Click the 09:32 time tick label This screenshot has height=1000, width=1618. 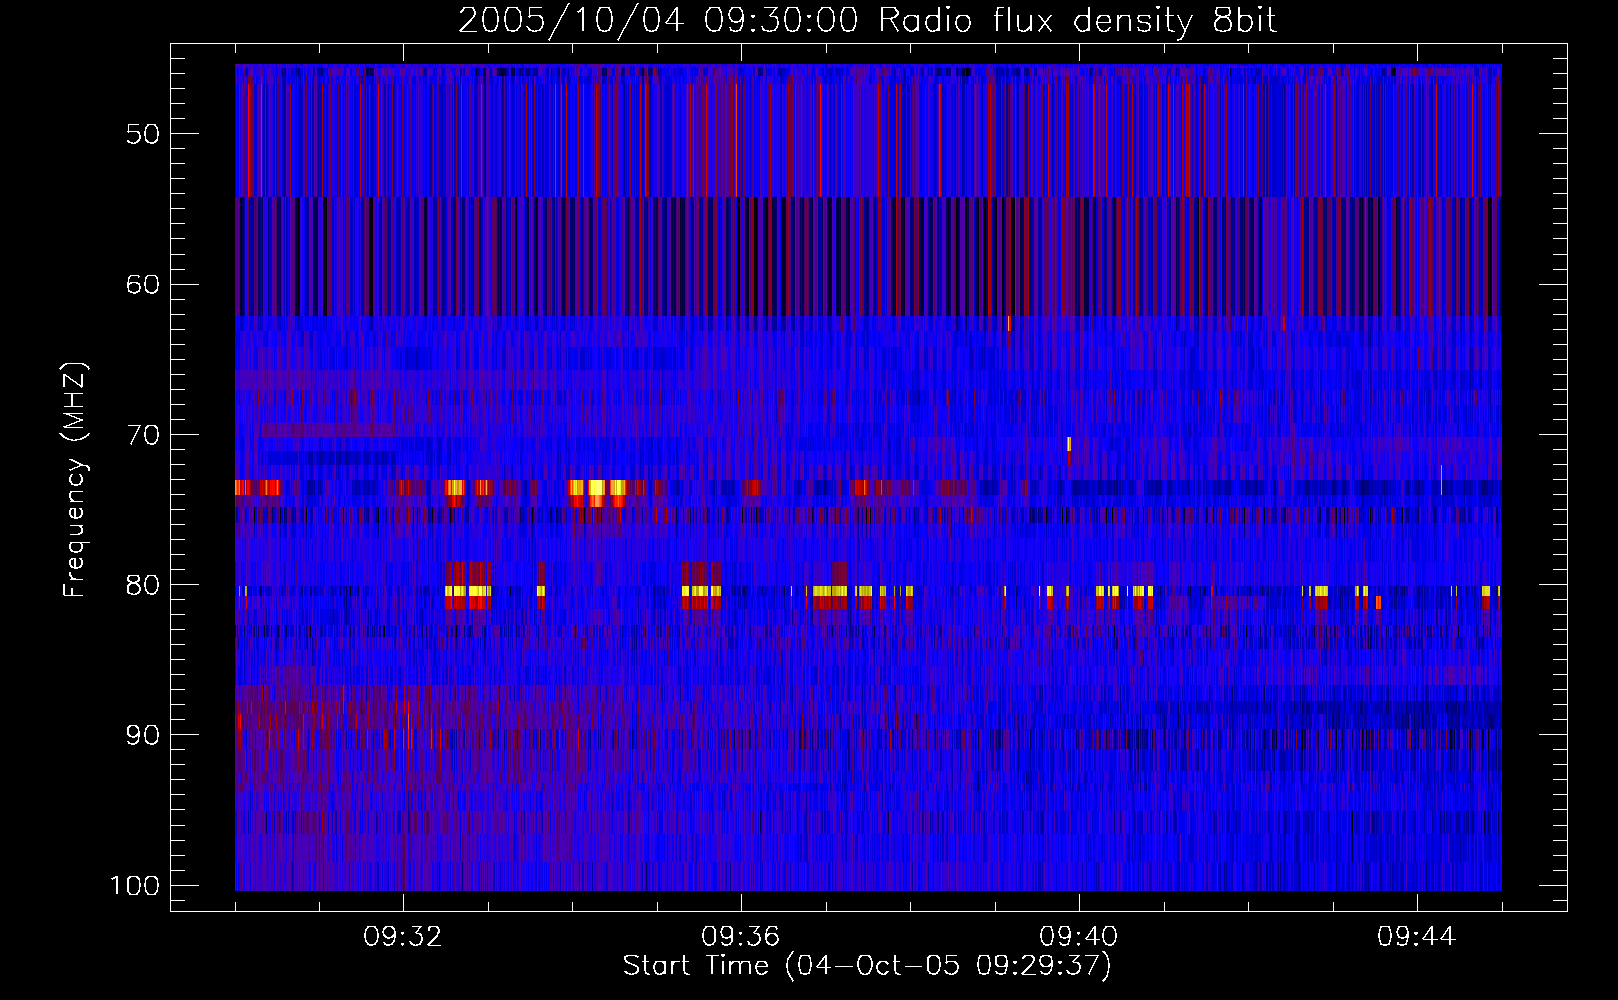403,937
